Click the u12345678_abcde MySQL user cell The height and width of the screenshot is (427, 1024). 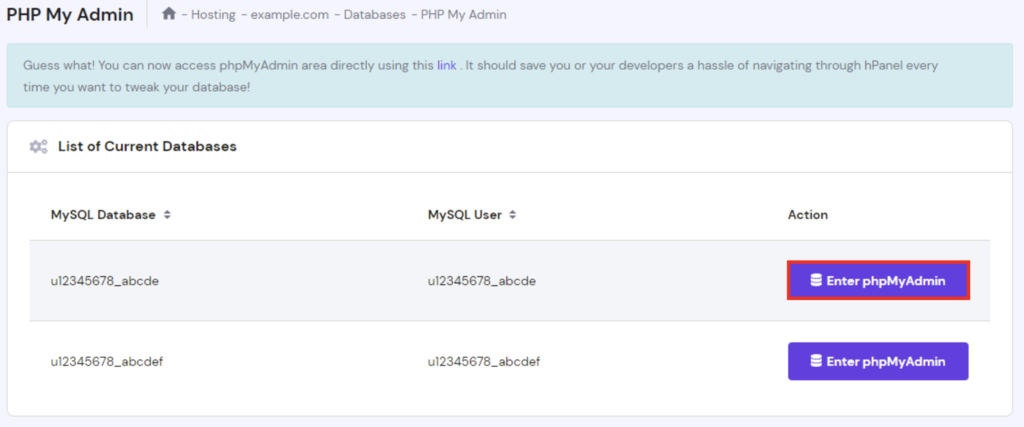coord(482,281)
